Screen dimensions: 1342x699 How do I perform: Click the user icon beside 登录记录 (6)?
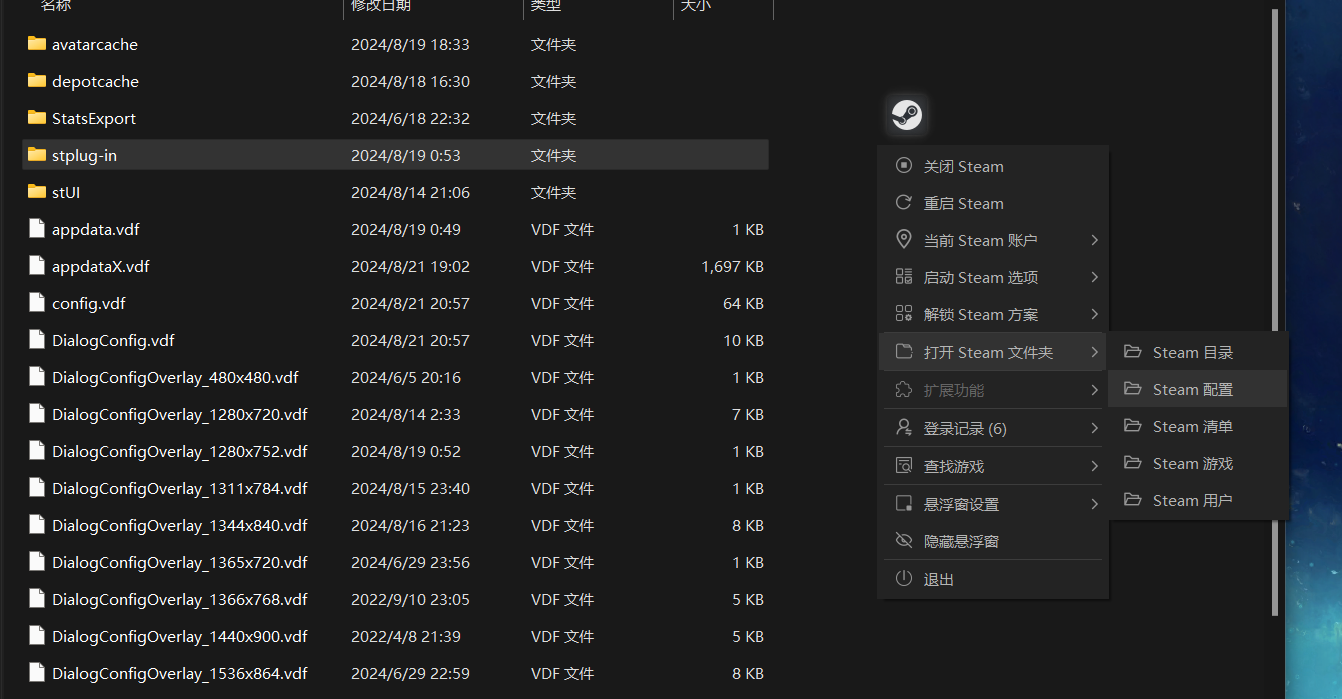pos(904,428)
